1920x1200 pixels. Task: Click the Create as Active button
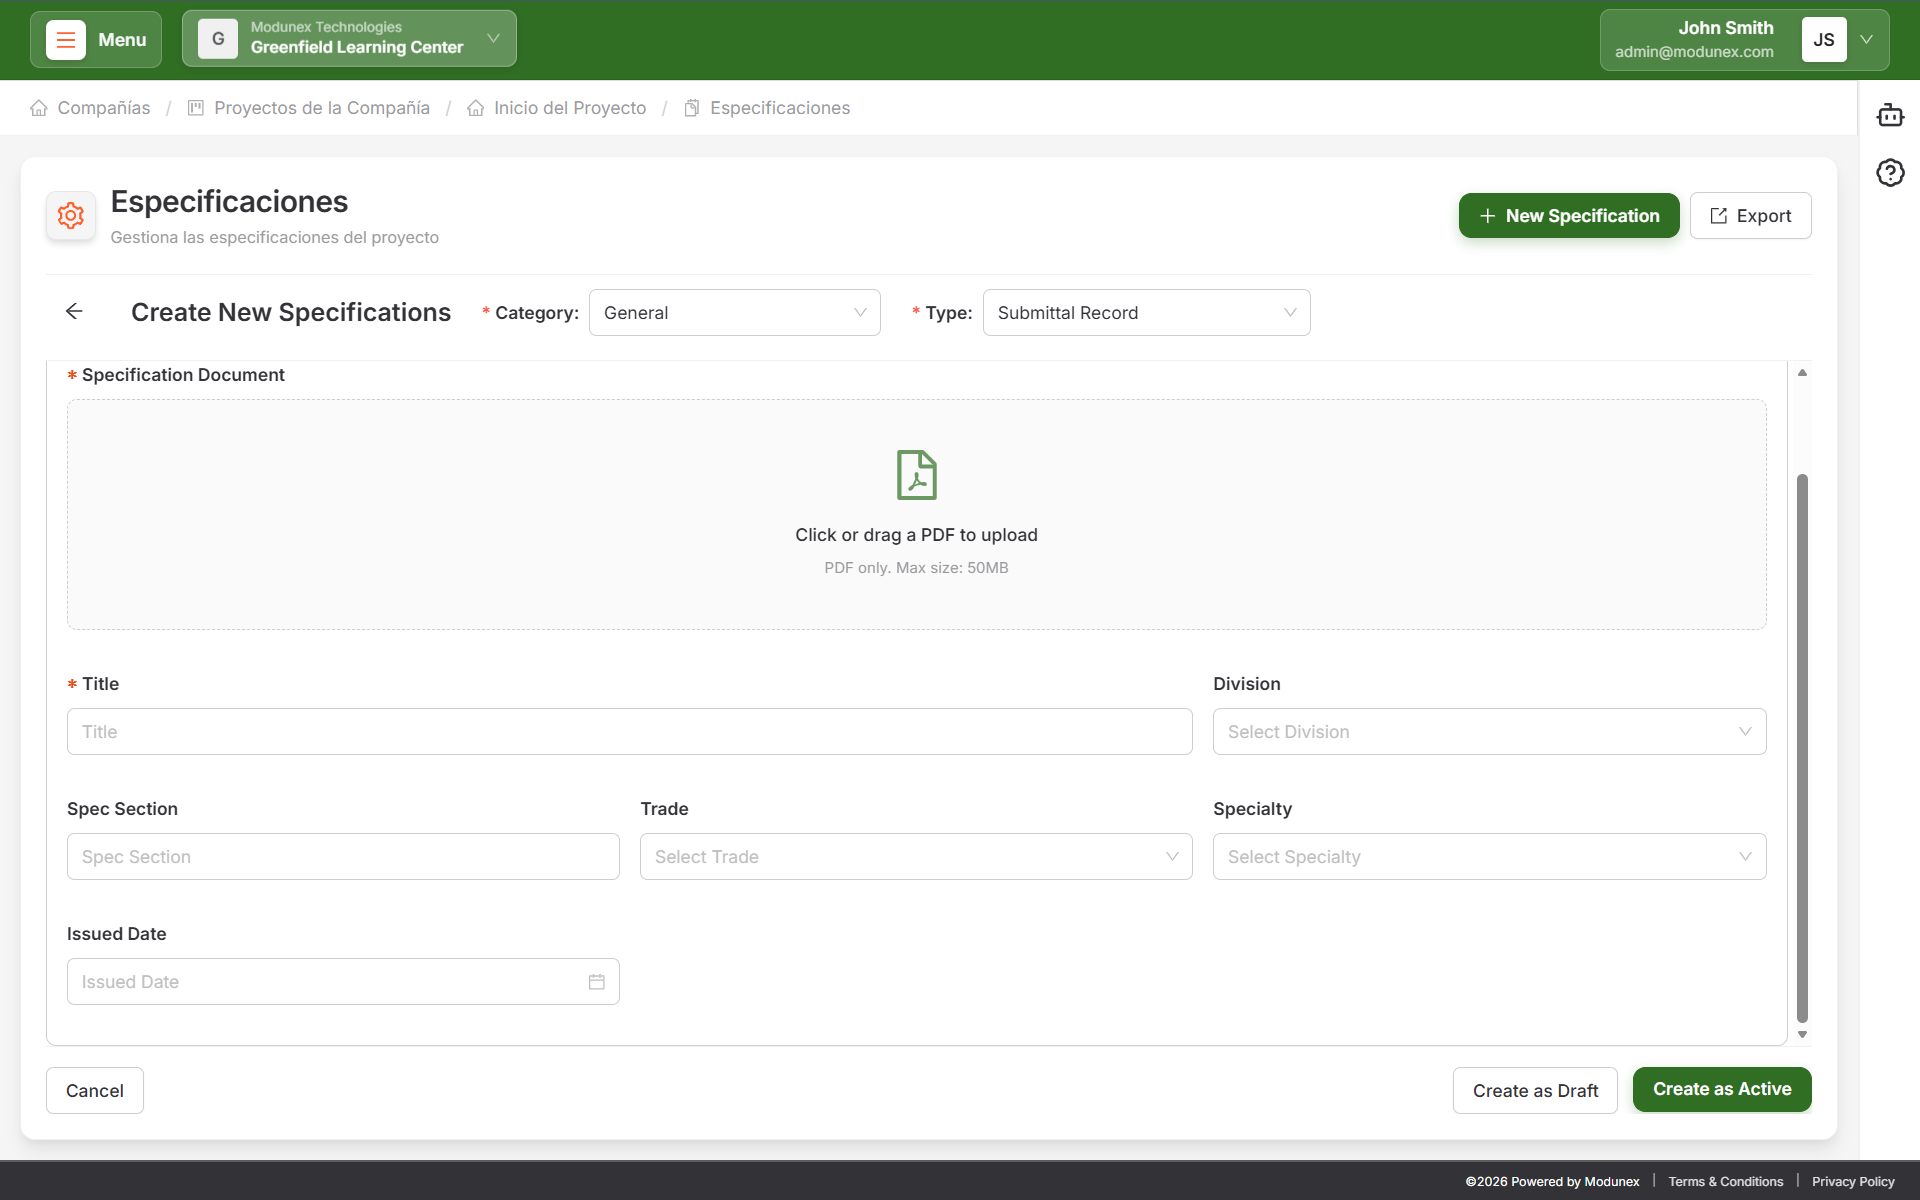1721,1089
